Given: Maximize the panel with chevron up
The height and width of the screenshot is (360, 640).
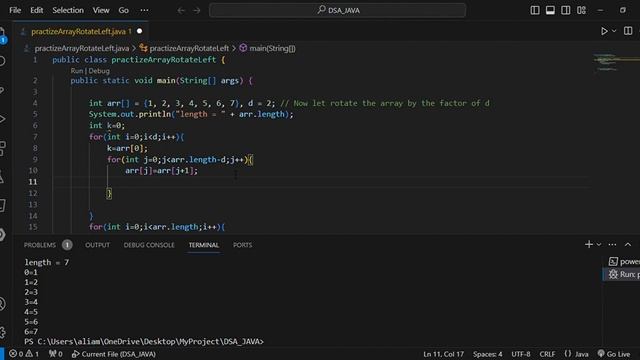Looking at the screenshot, I should (x=628, y=244).
